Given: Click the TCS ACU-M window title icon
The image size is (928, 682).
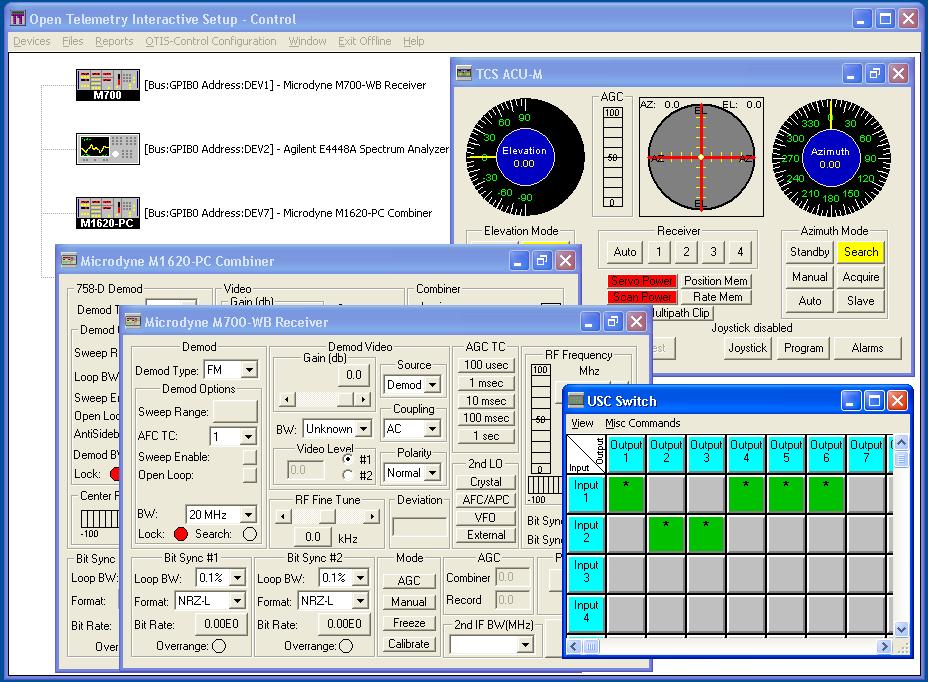Looking at the screenshot, I should click(x=464, y=73).
